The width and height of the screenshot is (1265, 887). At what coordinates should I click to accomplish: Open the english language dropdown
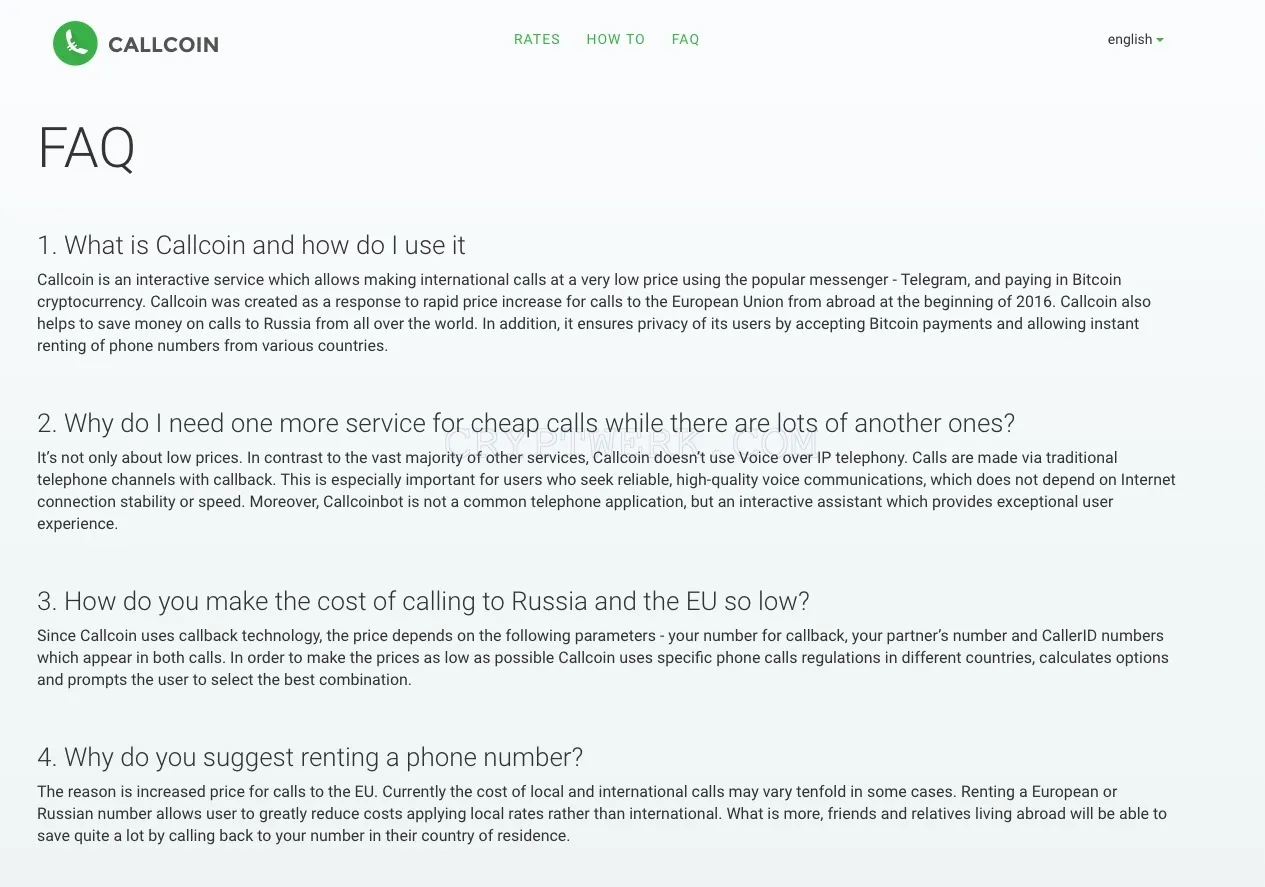click(1135, 39)
